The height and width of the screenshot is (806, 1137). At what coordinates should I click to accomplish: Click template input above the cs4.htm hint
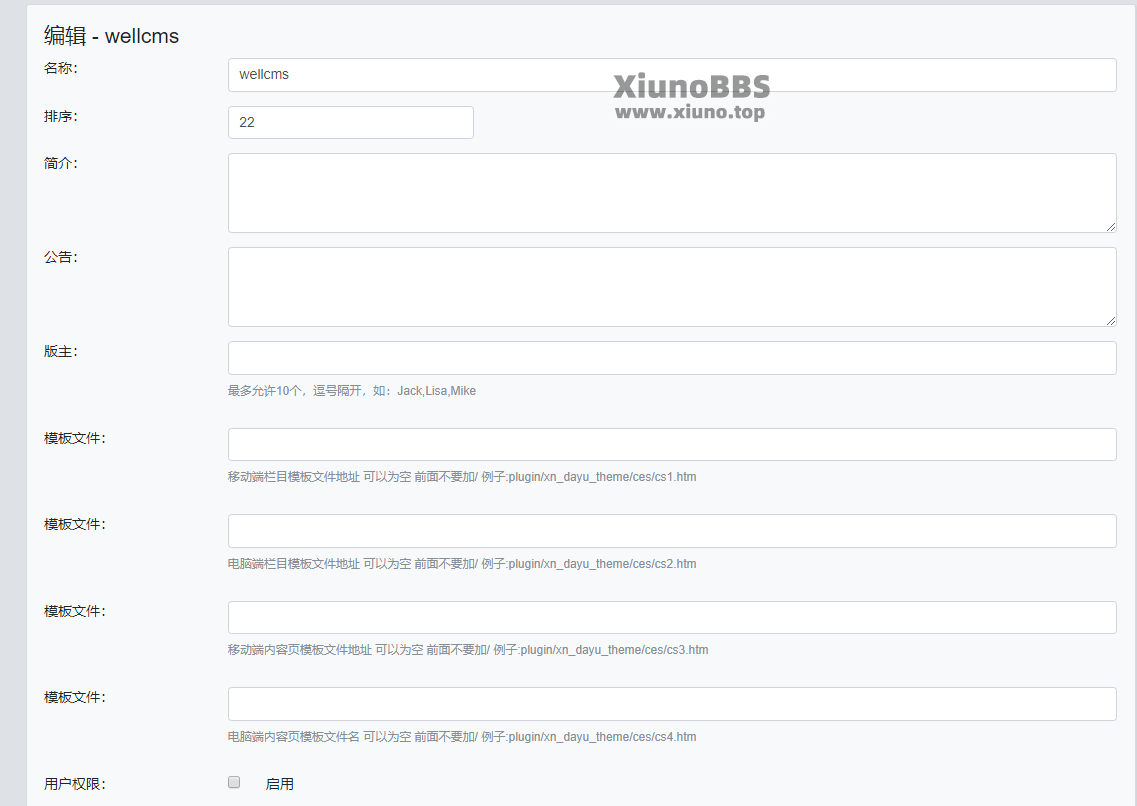670,704
